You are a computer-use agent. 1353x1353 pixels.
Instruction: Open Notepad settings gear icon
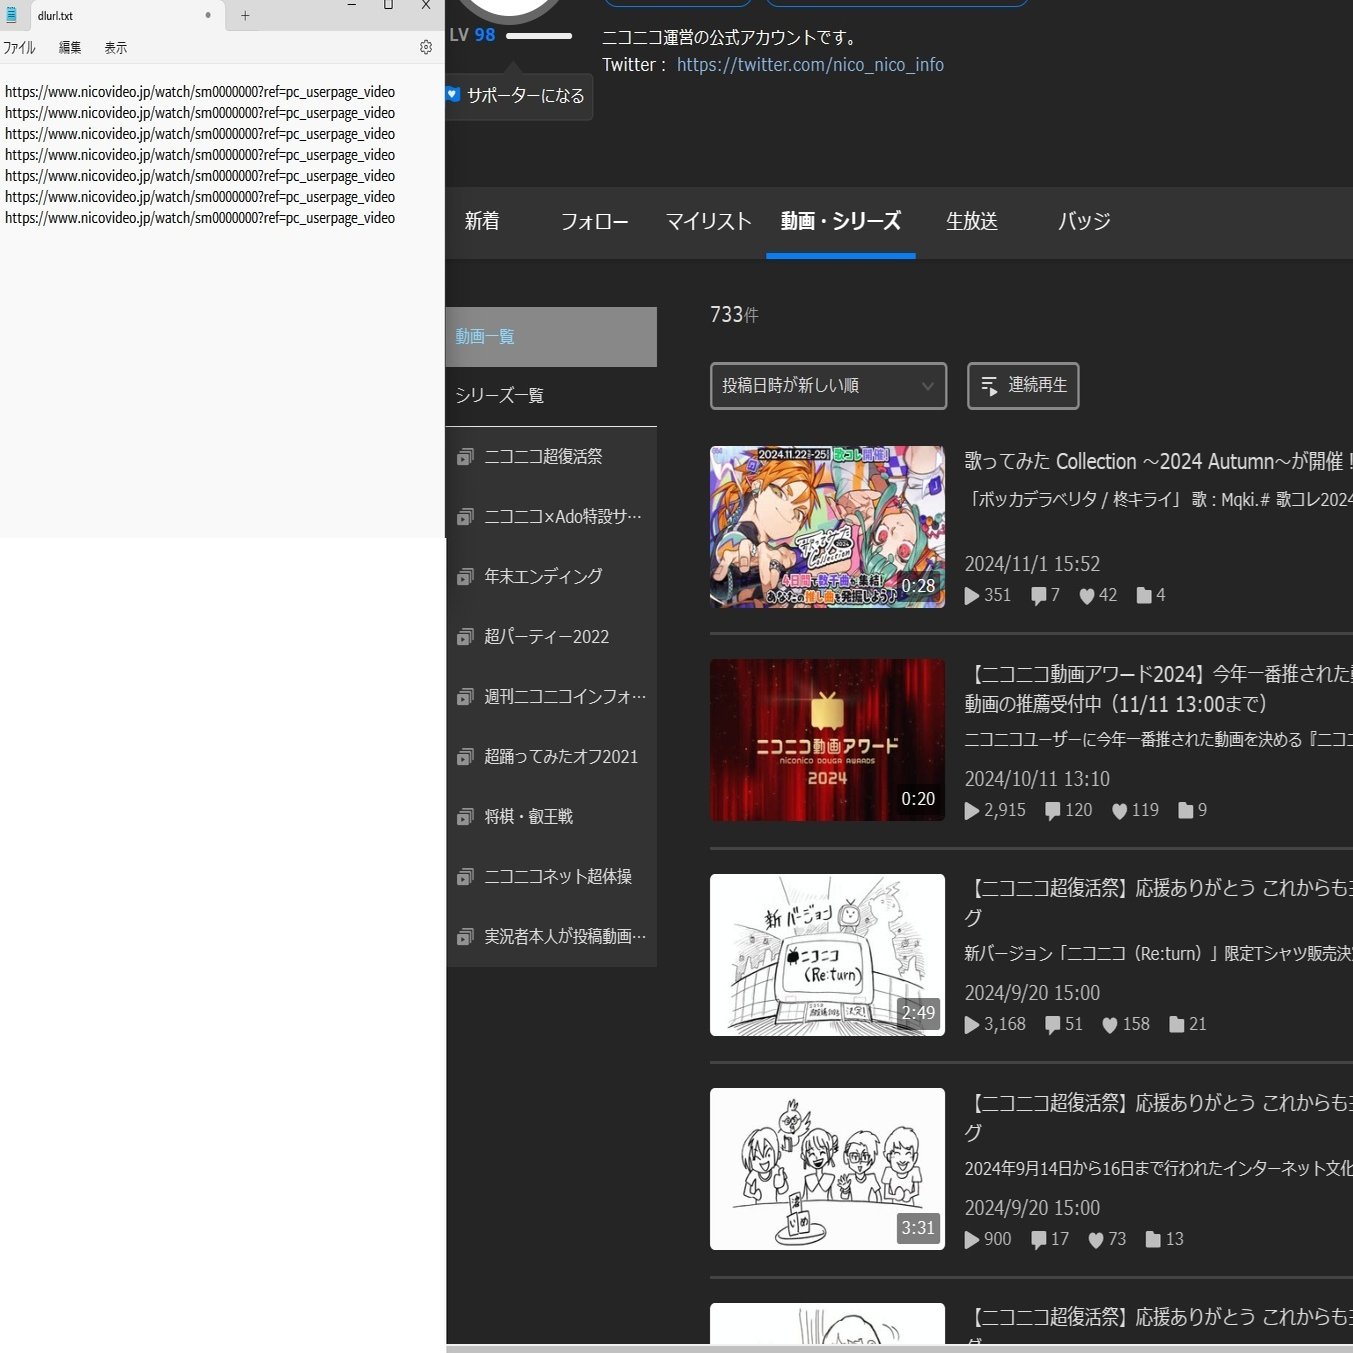tap(426, 47)
